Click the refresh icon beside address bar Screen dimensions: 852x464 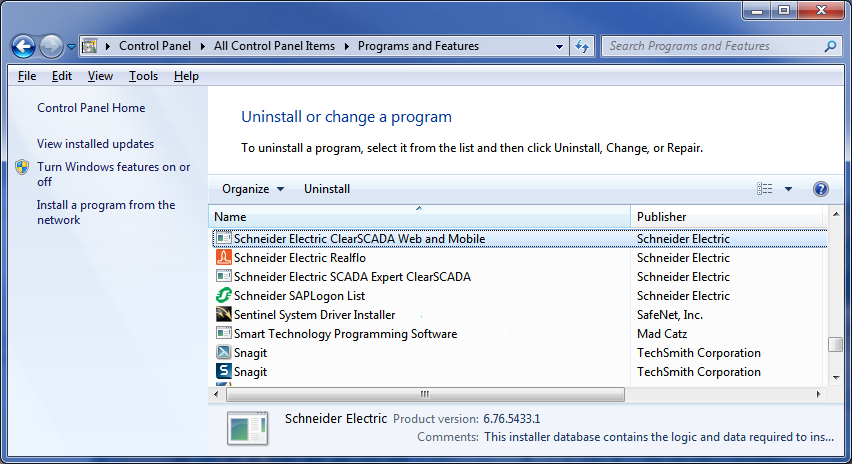click(x=582, y=47)
